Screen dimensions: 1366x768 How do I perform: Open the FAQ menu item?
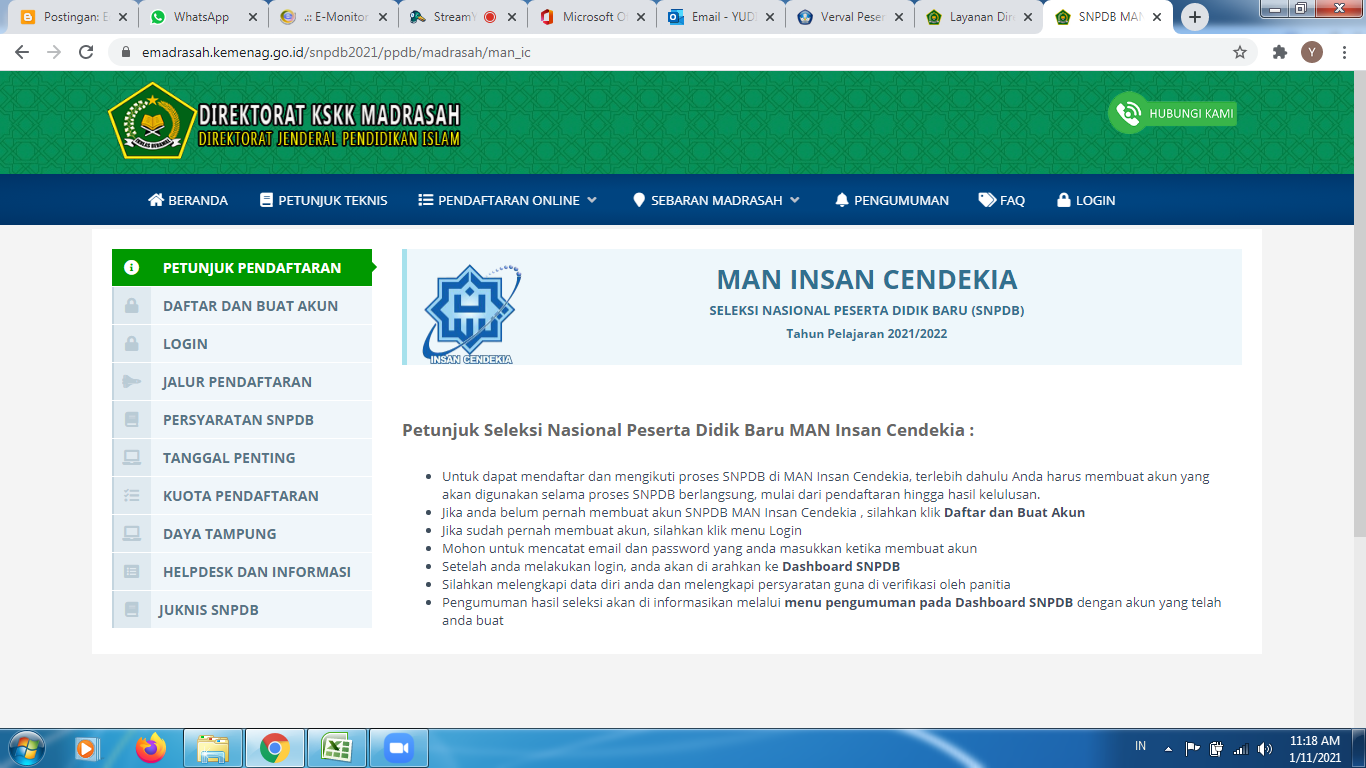pyautogui.click(x=1002, y=200)
